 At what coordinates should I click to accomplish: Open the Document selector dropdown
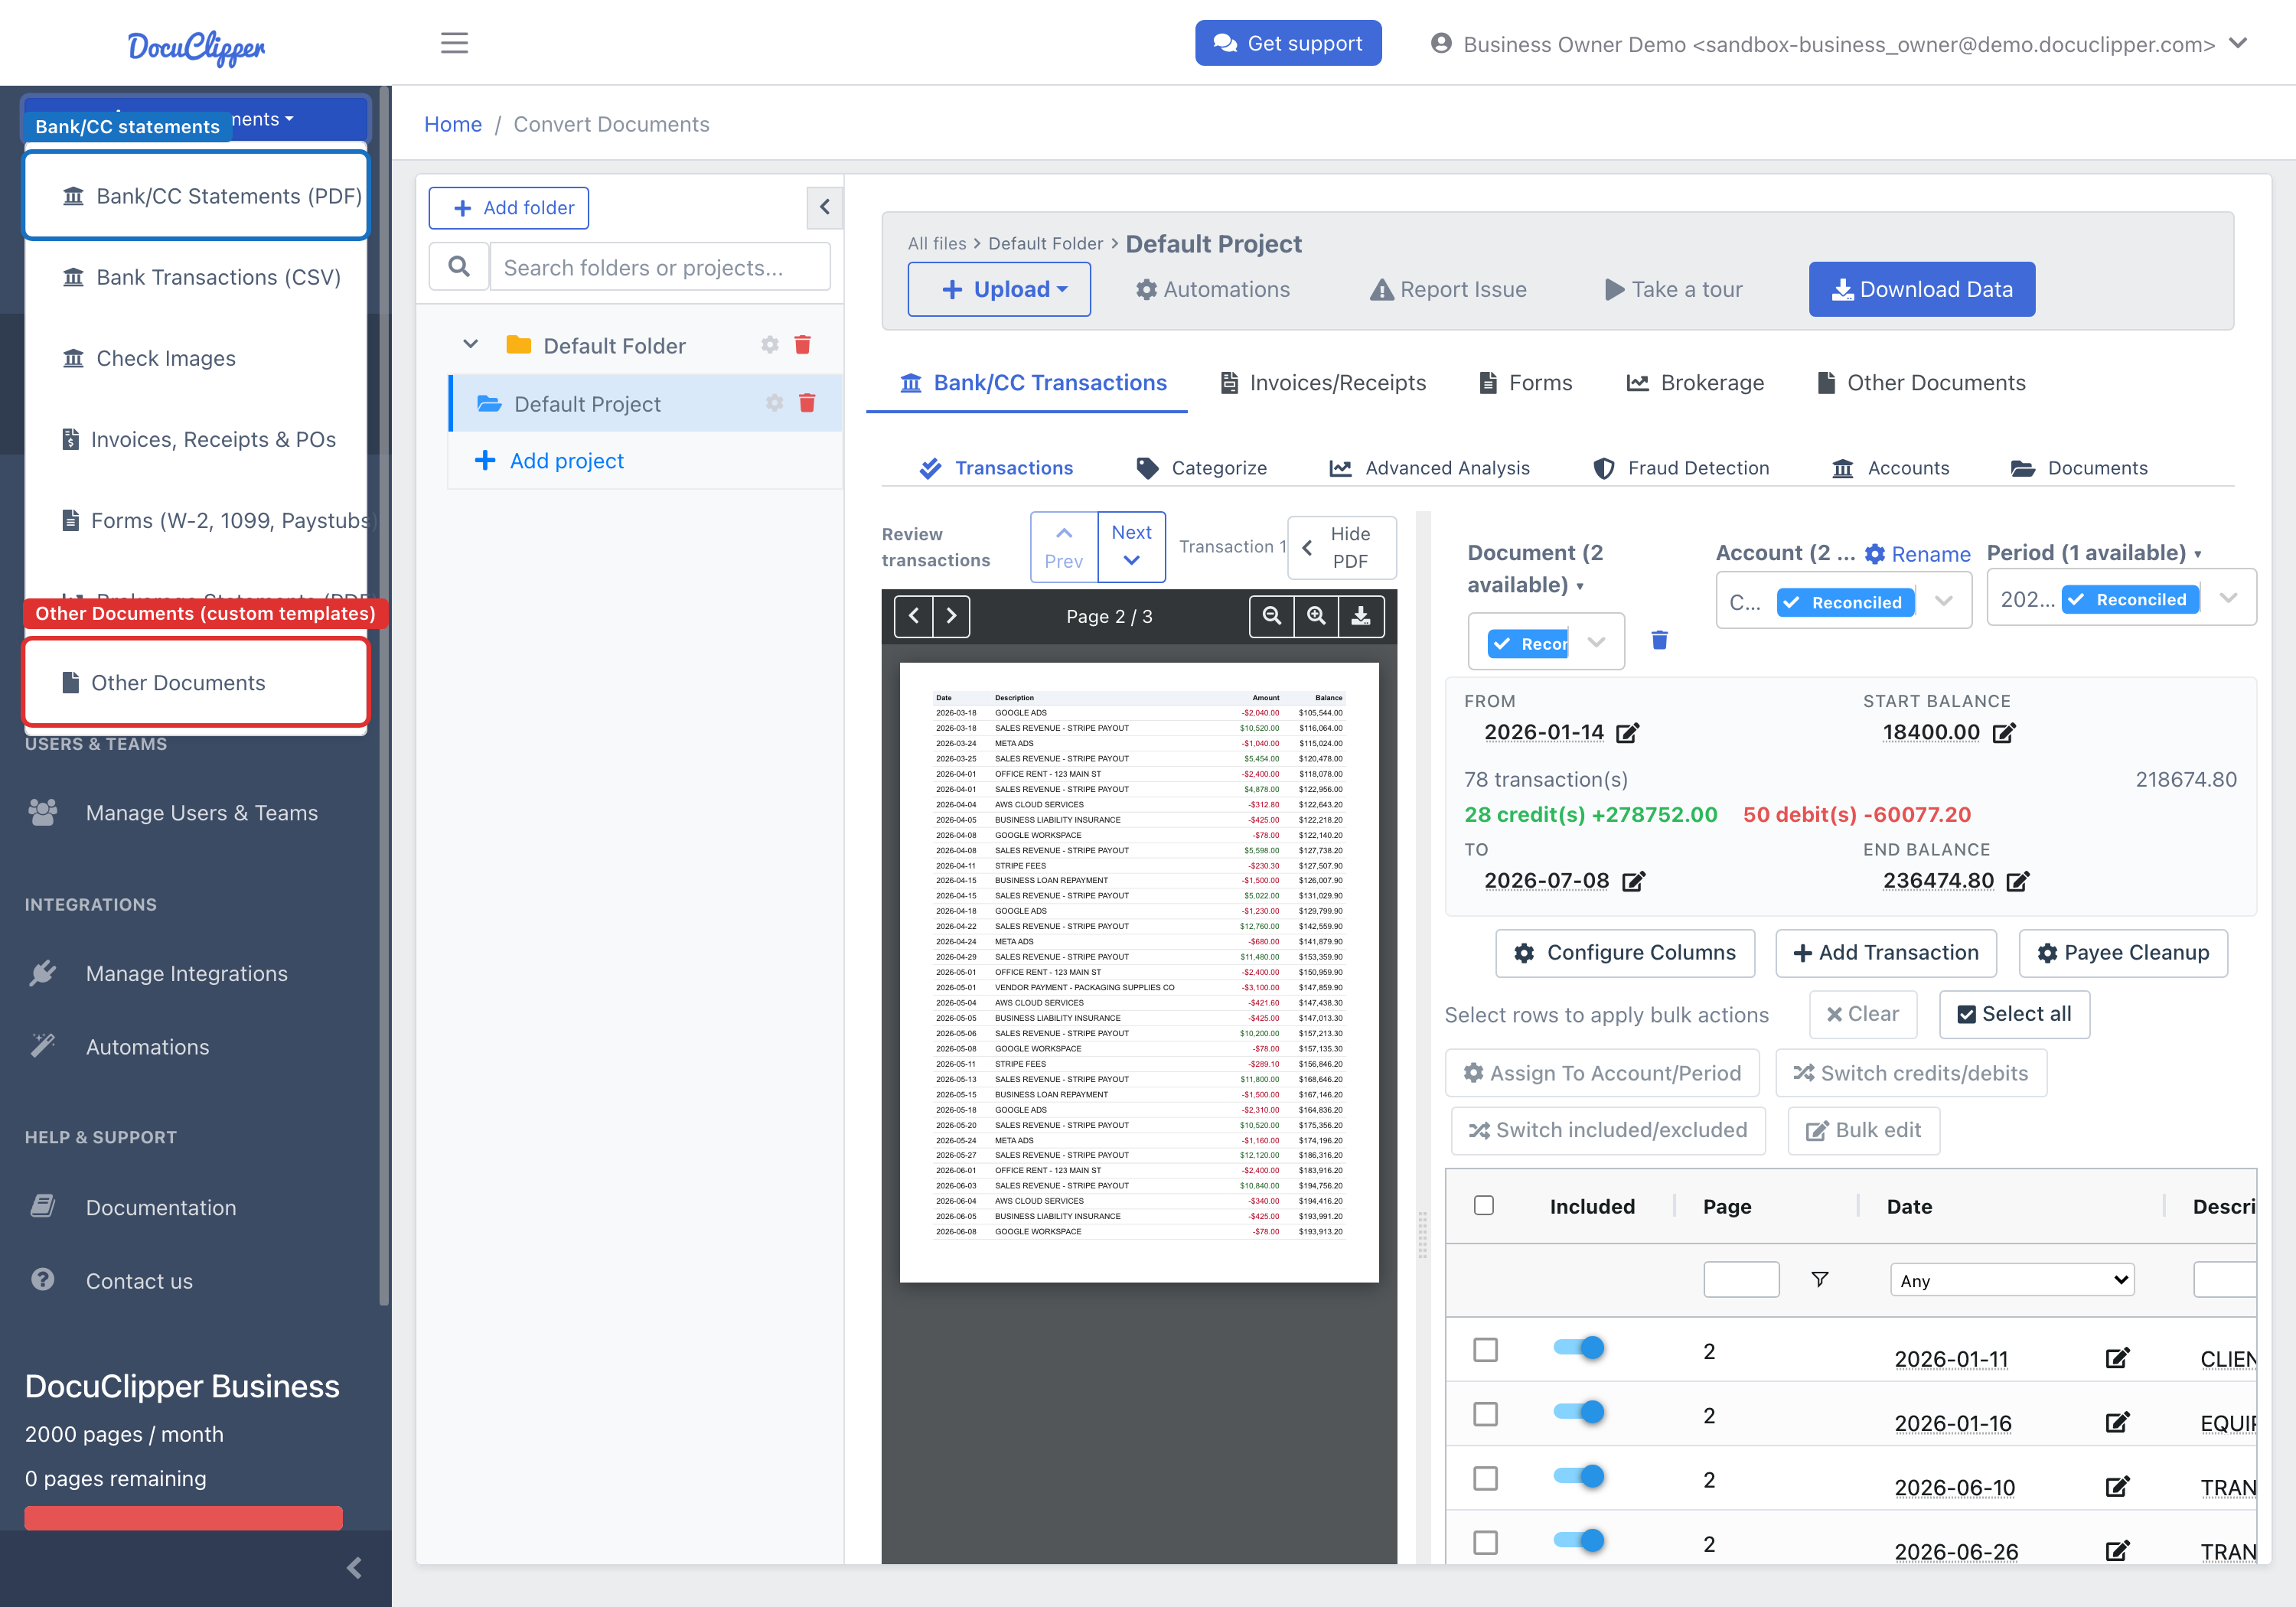[x=1546, y=642]
